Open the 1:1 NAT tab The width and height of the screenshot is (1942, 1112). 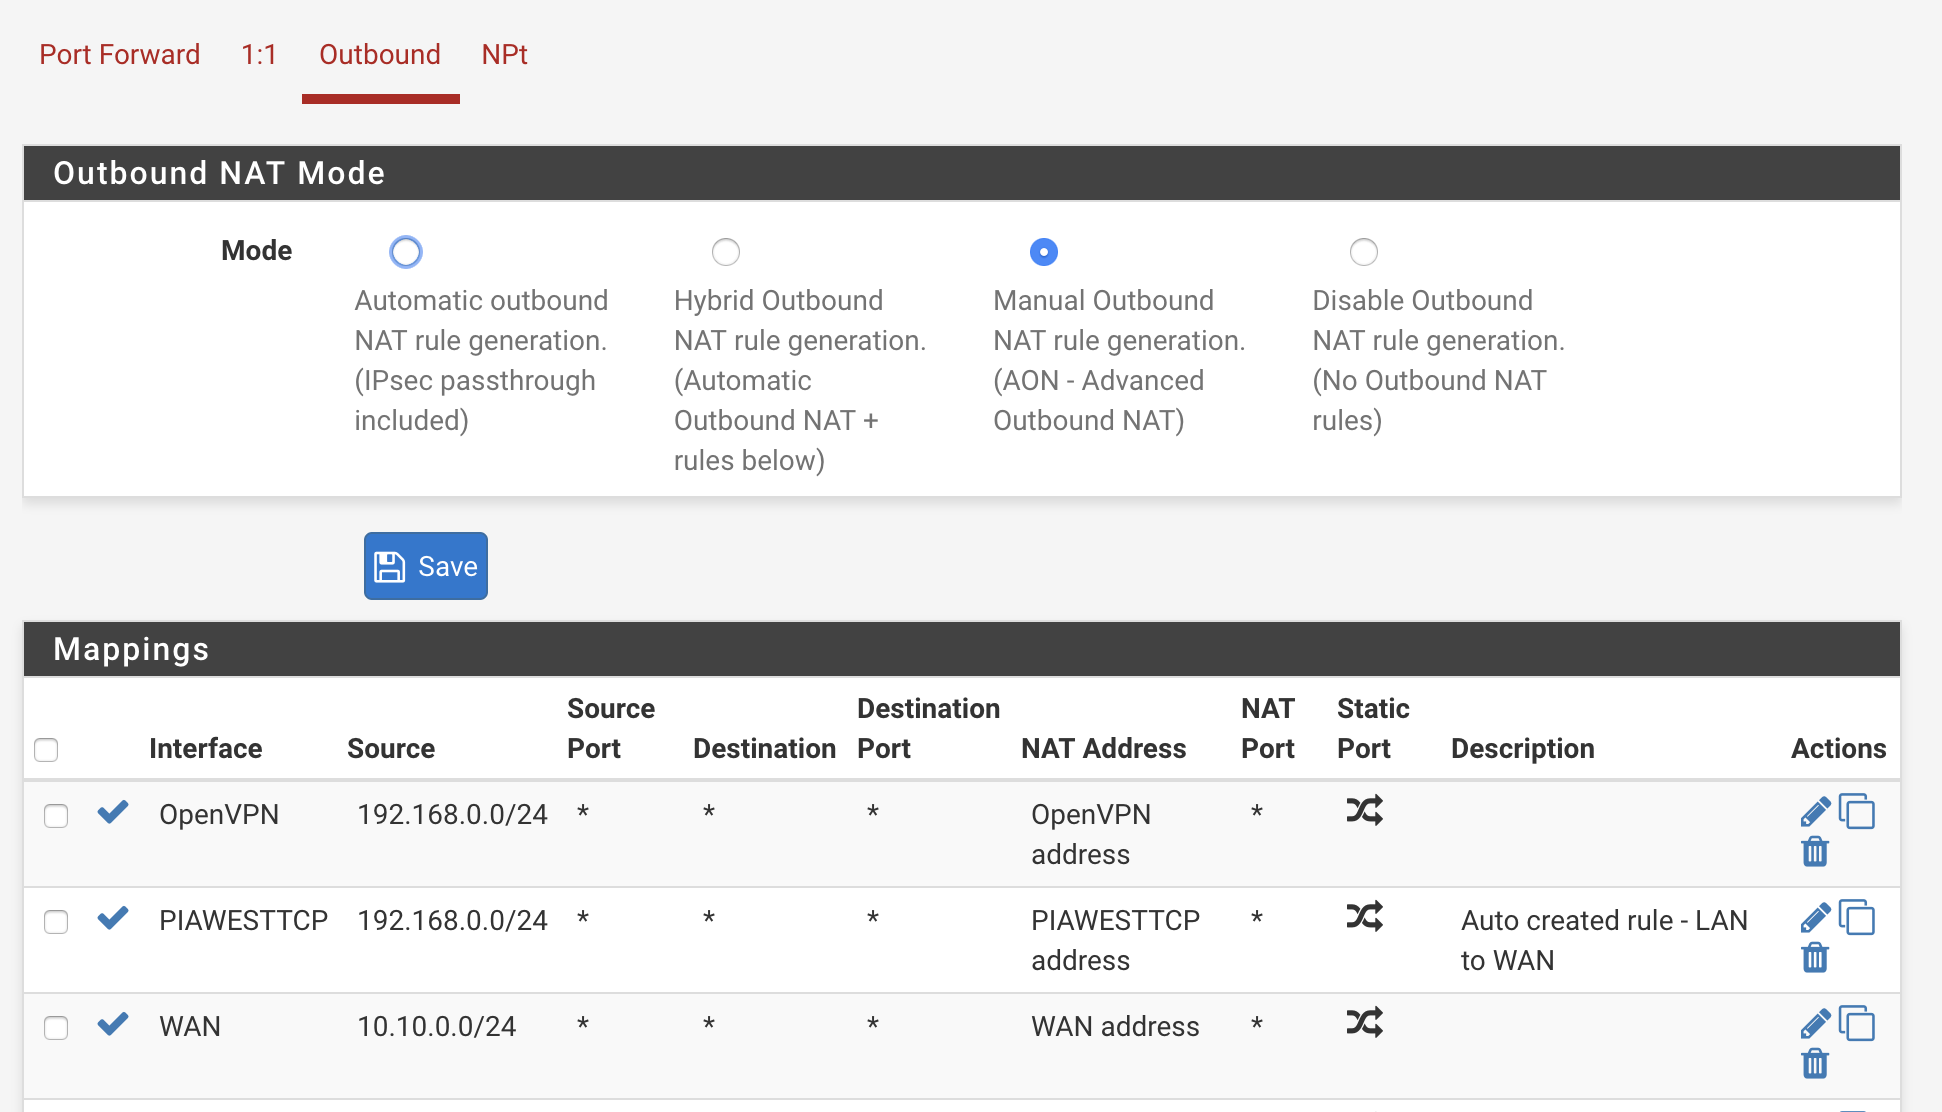[x=259, y=54]
